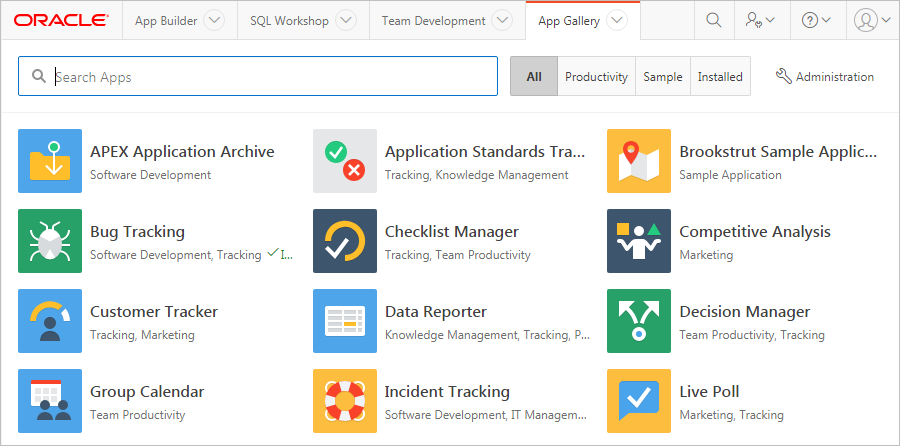Image resolution: width=900 pixels, height=446 pixels.
Task: Click the Checklist Manager checkmark icon
Action: tap(345, 241)
